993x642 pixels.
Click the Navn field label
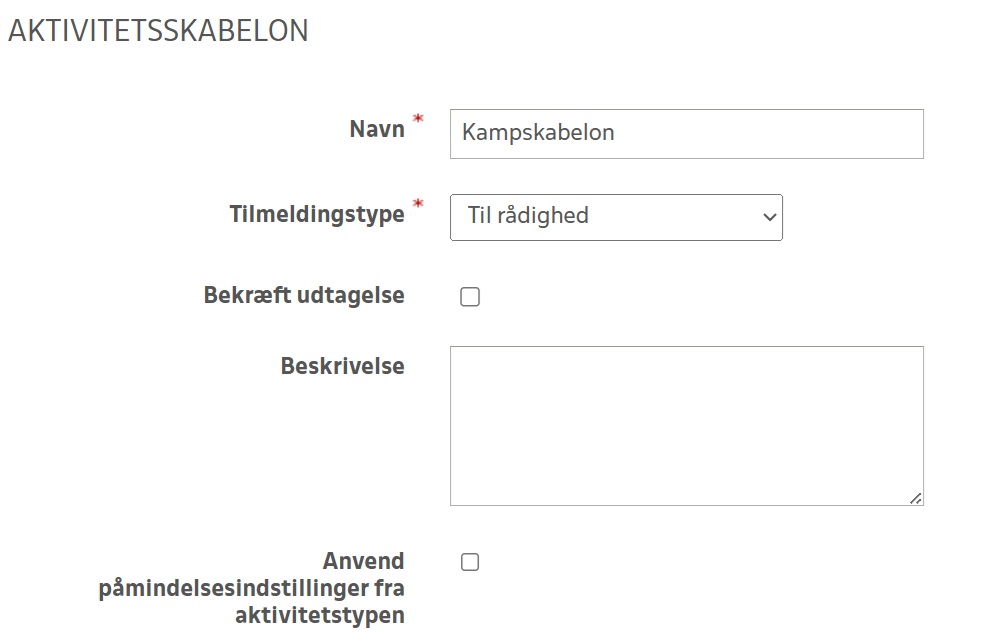[x=377, y=129]
